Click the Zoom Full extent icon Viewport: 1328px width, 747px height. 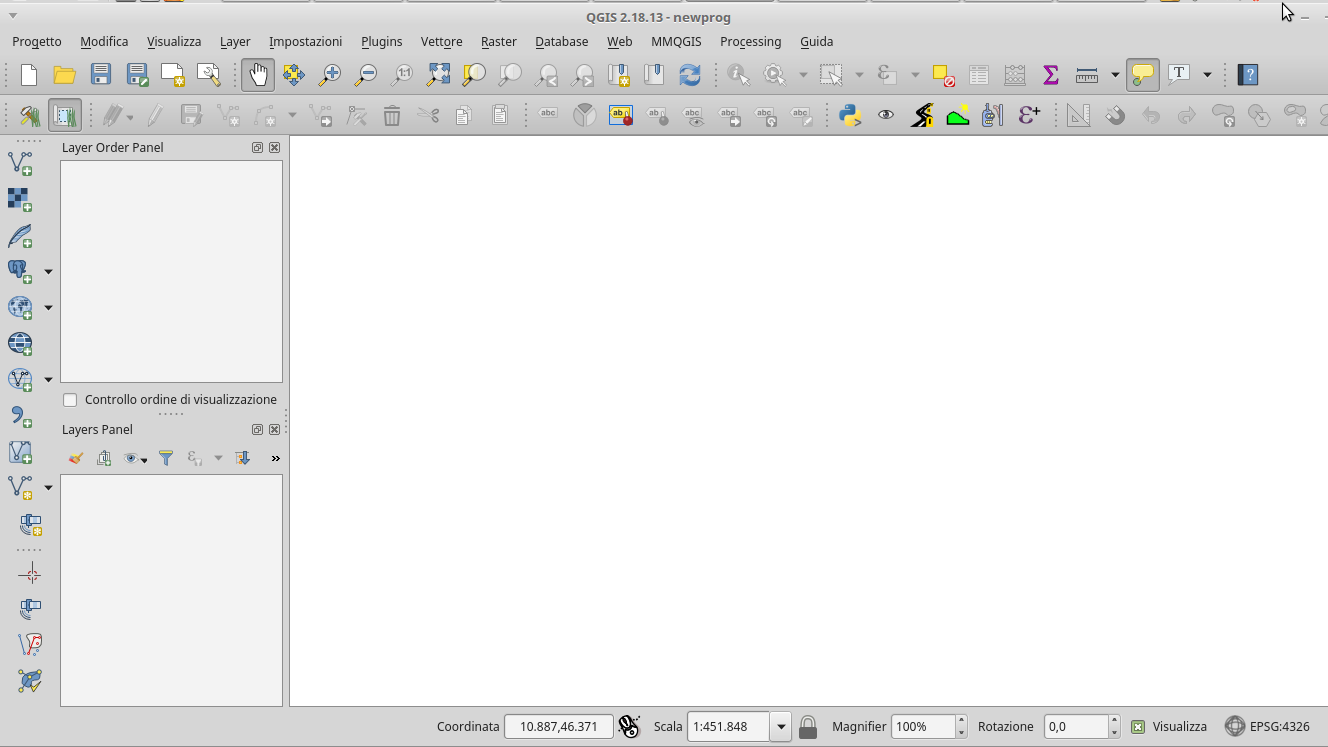[x=438, y=75]
